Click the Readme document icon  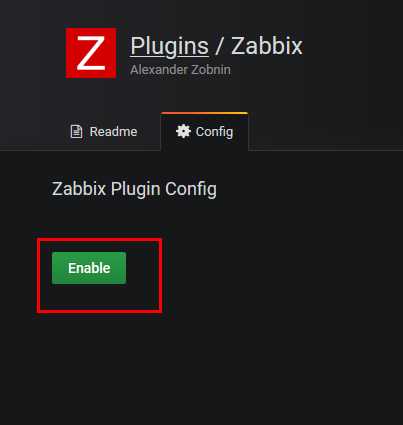pyautogui.click(x=76, y=131)
